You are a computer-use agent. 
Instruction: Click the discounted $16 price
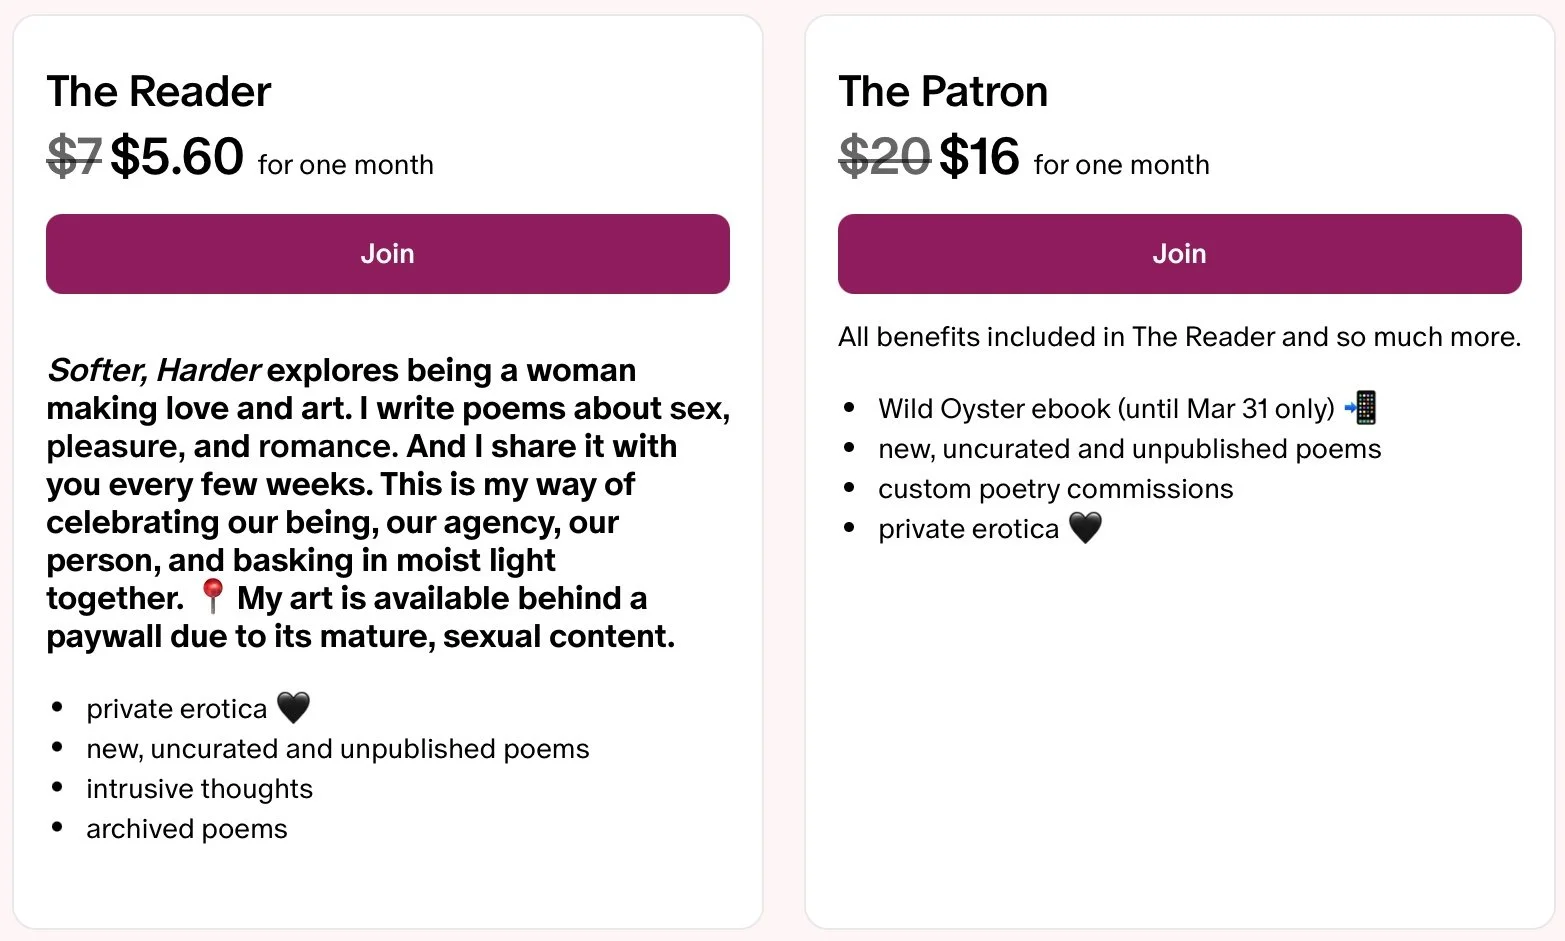[979, 157]
